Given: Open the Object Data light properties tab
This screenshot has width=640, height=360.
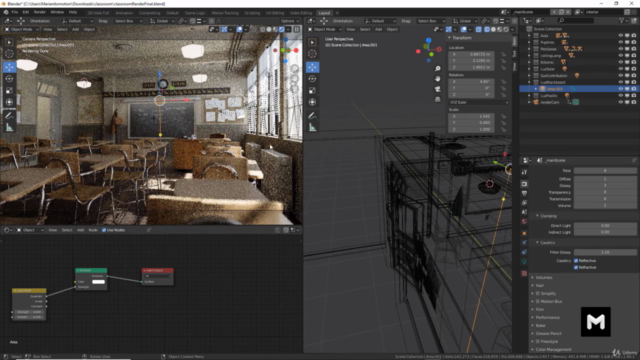Looking at the screenshot, I should [x=524, y=262].
